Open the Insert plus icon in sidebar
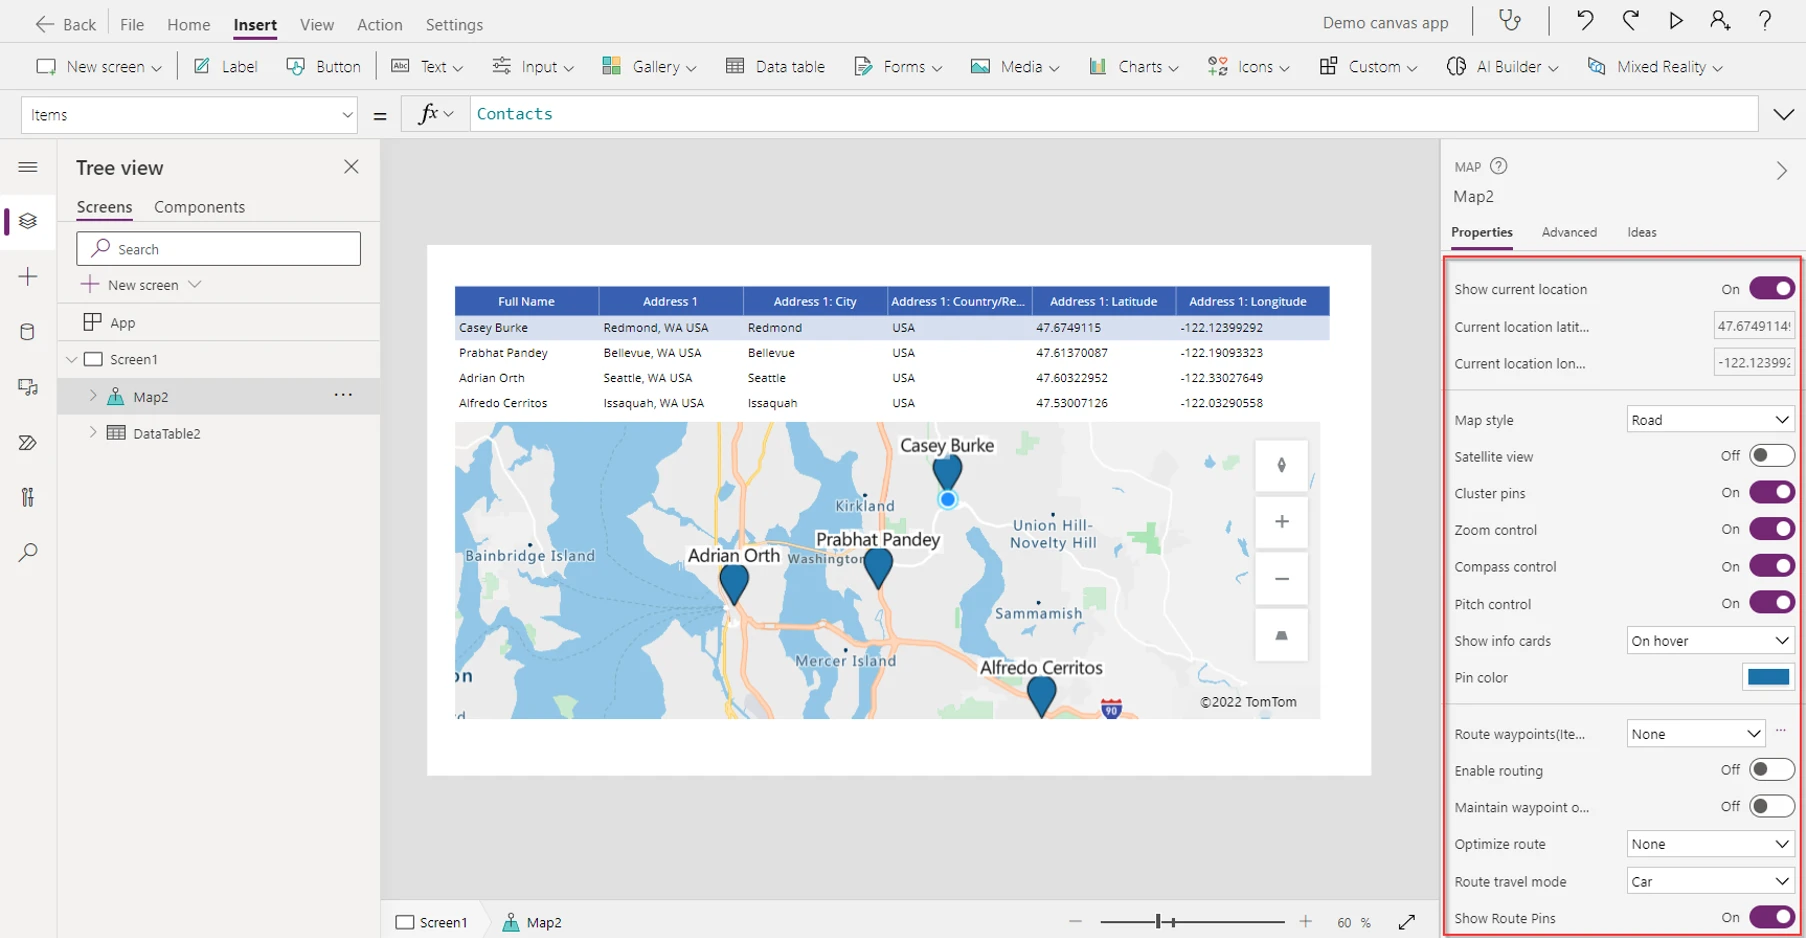Viewport: 1806px width, 938px height. tap(28, 277)
